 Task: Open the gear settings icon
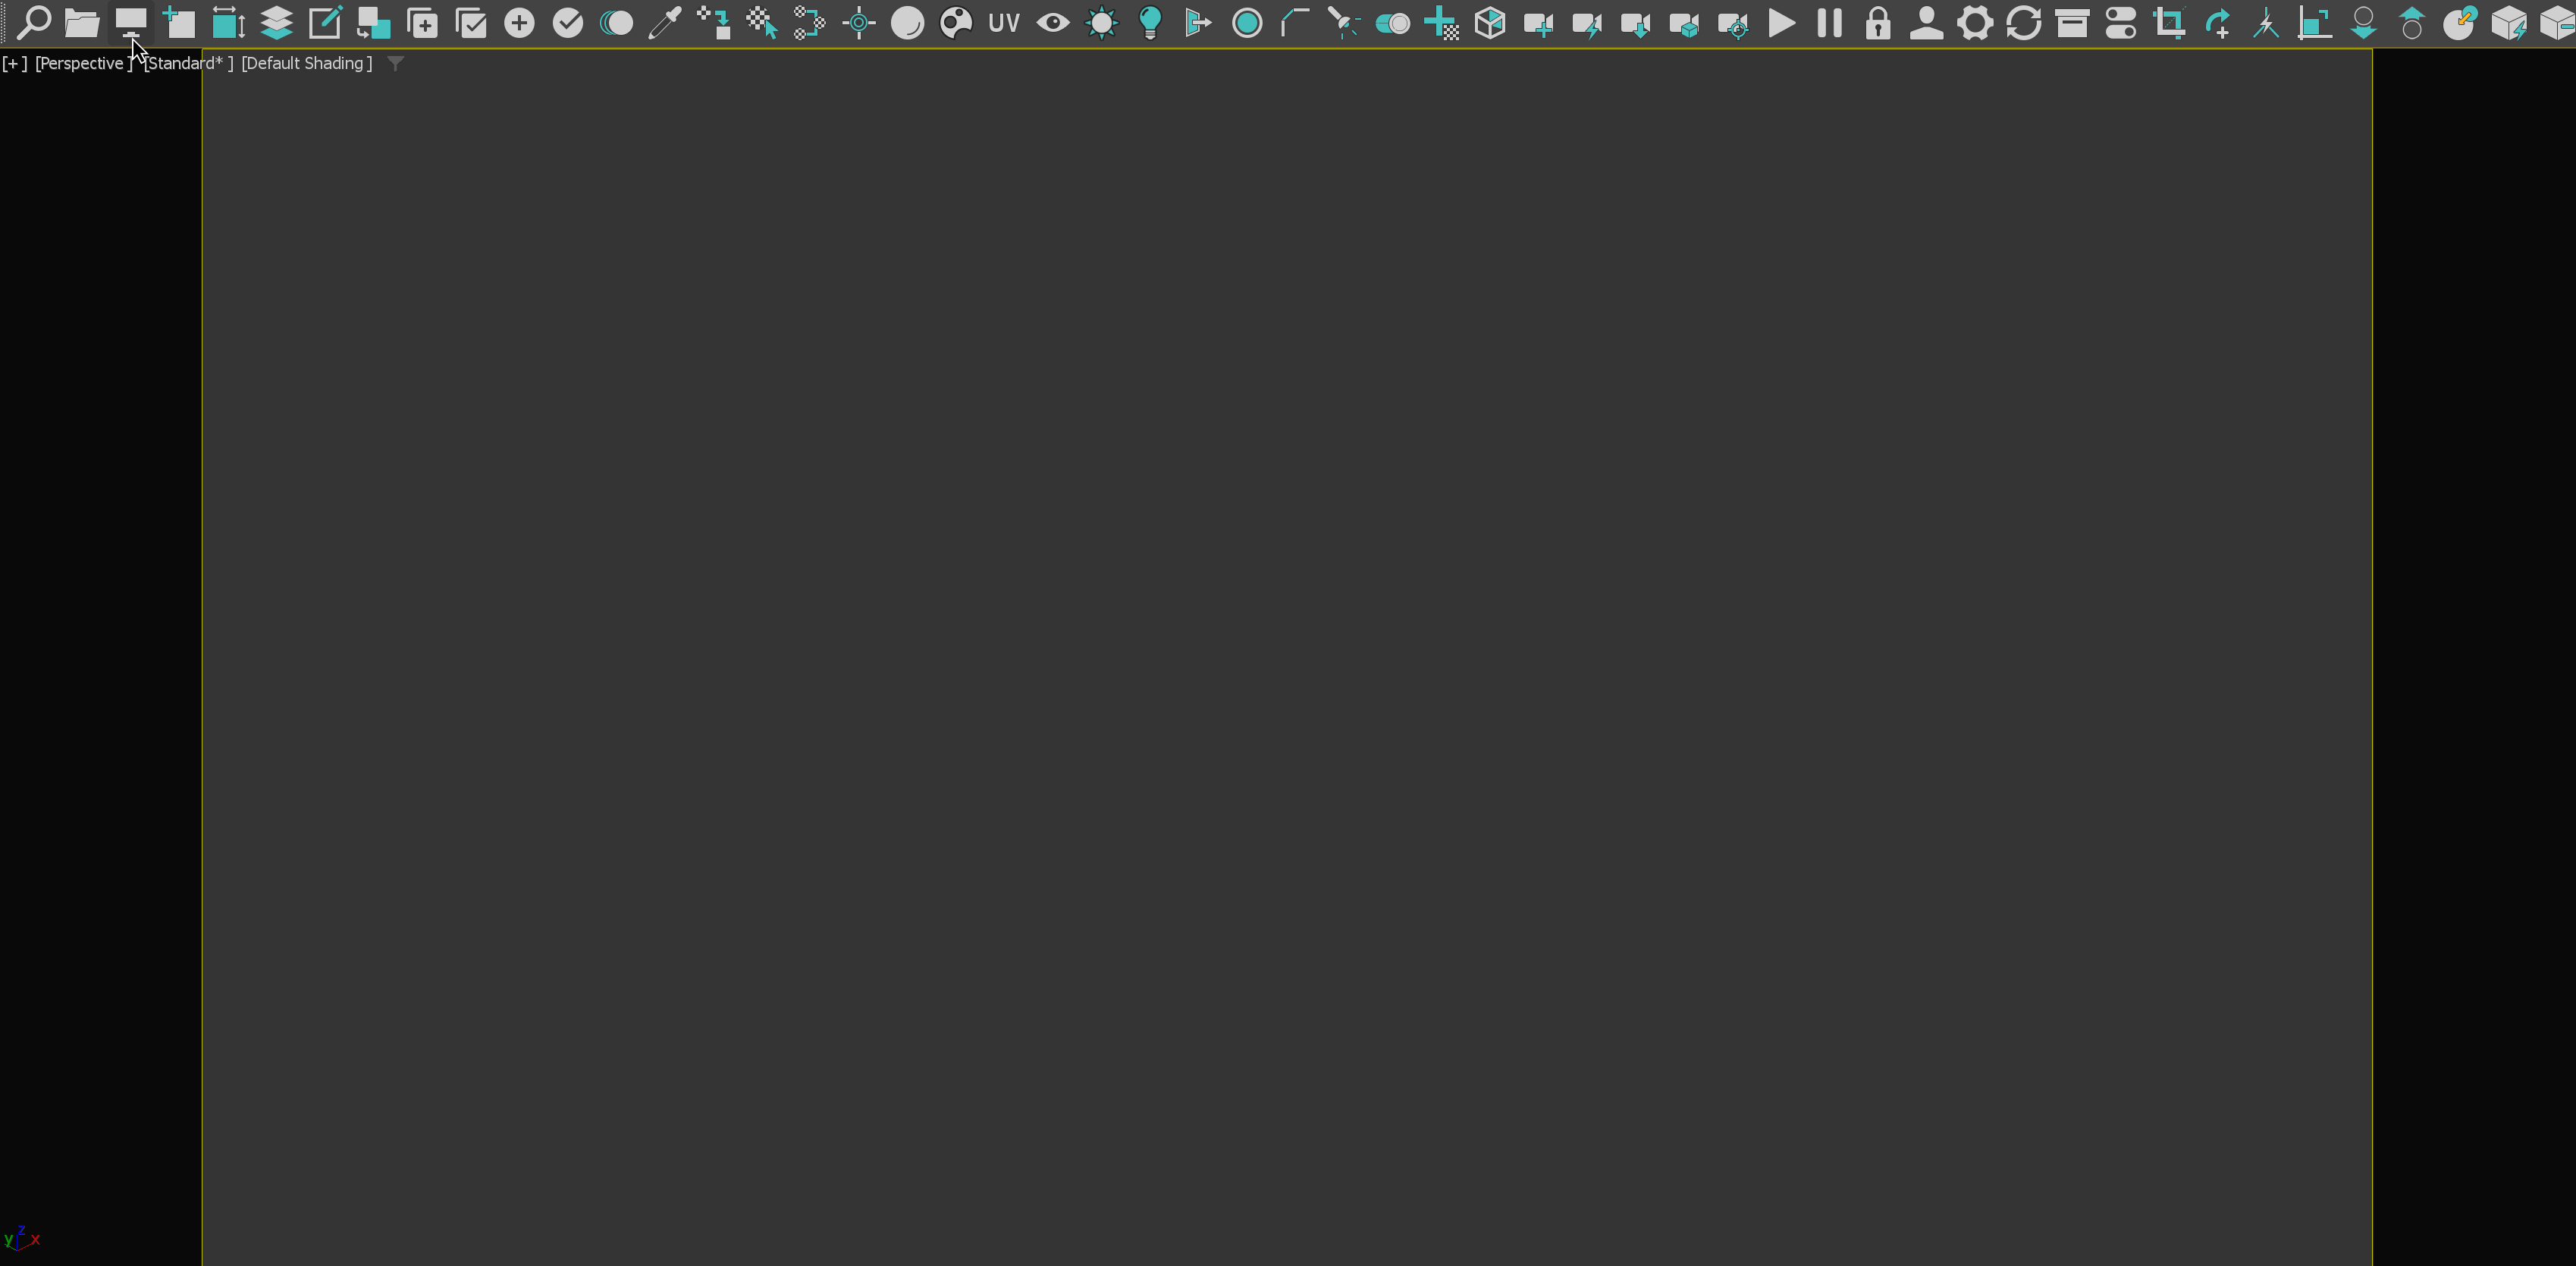coord(1975,22)
